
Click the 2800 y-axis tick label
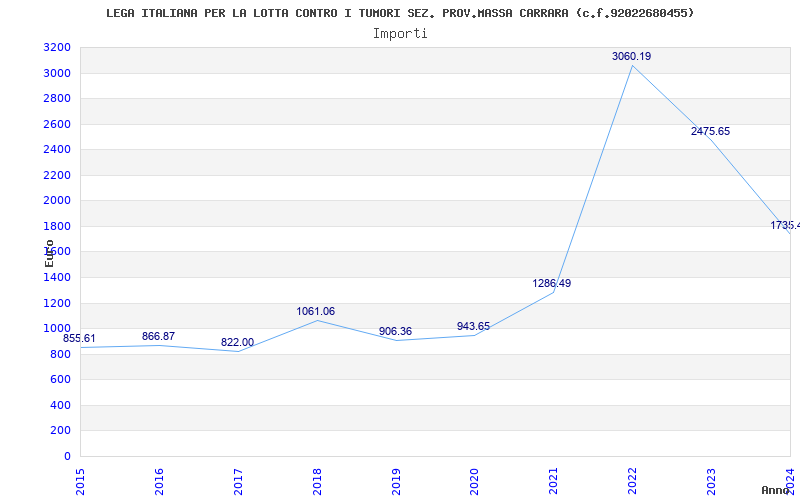click(57, 99)
